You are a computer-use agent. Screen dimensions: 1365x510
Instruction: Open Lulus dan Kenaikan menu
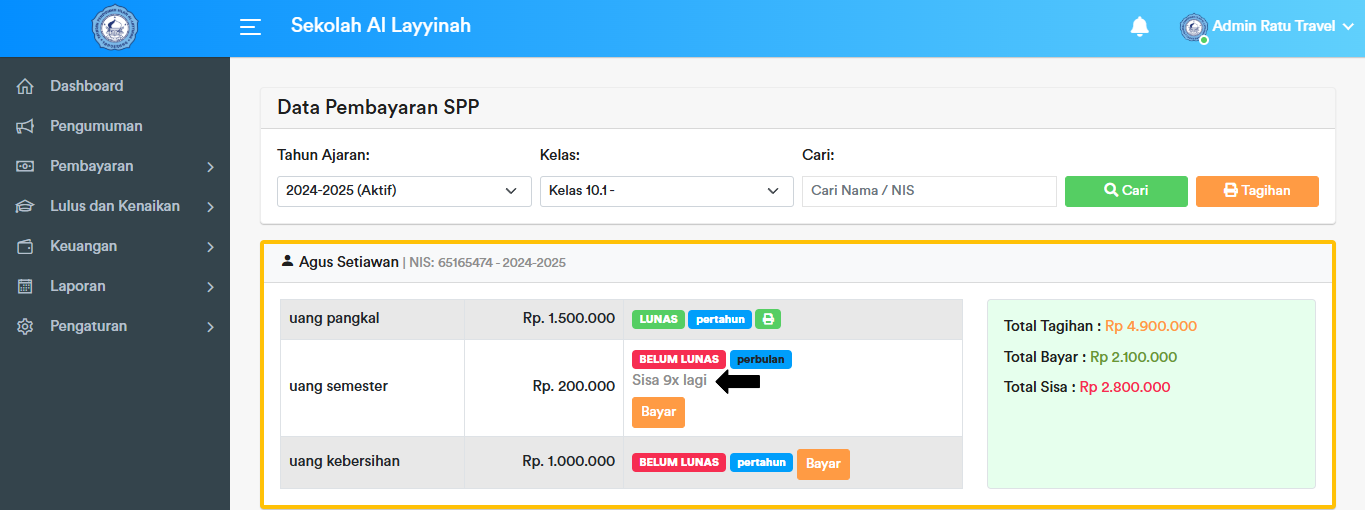[115, 206]
